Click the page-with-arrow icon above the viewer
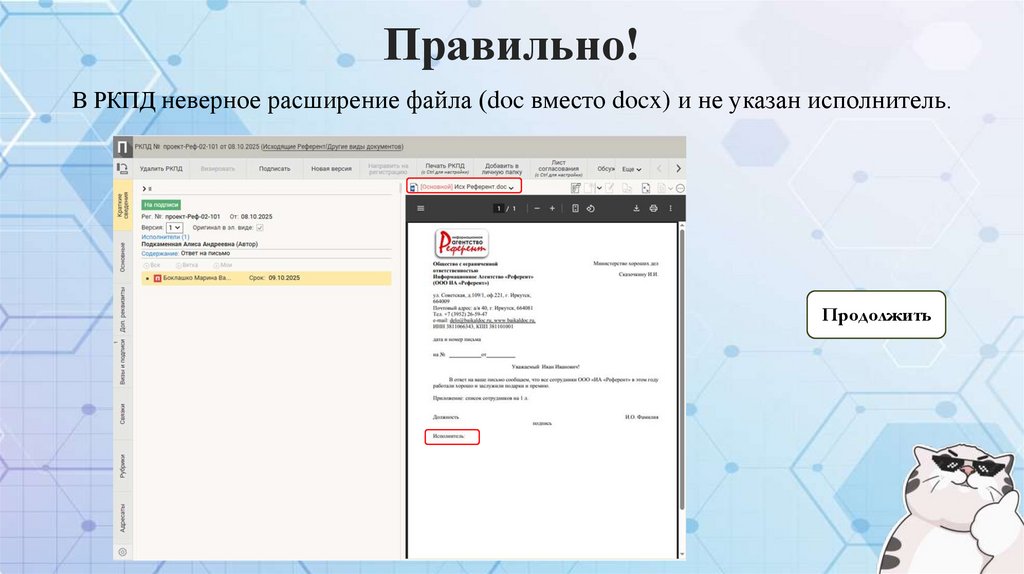Viewport: 1024px width, 574px height. tap(646, 188)
